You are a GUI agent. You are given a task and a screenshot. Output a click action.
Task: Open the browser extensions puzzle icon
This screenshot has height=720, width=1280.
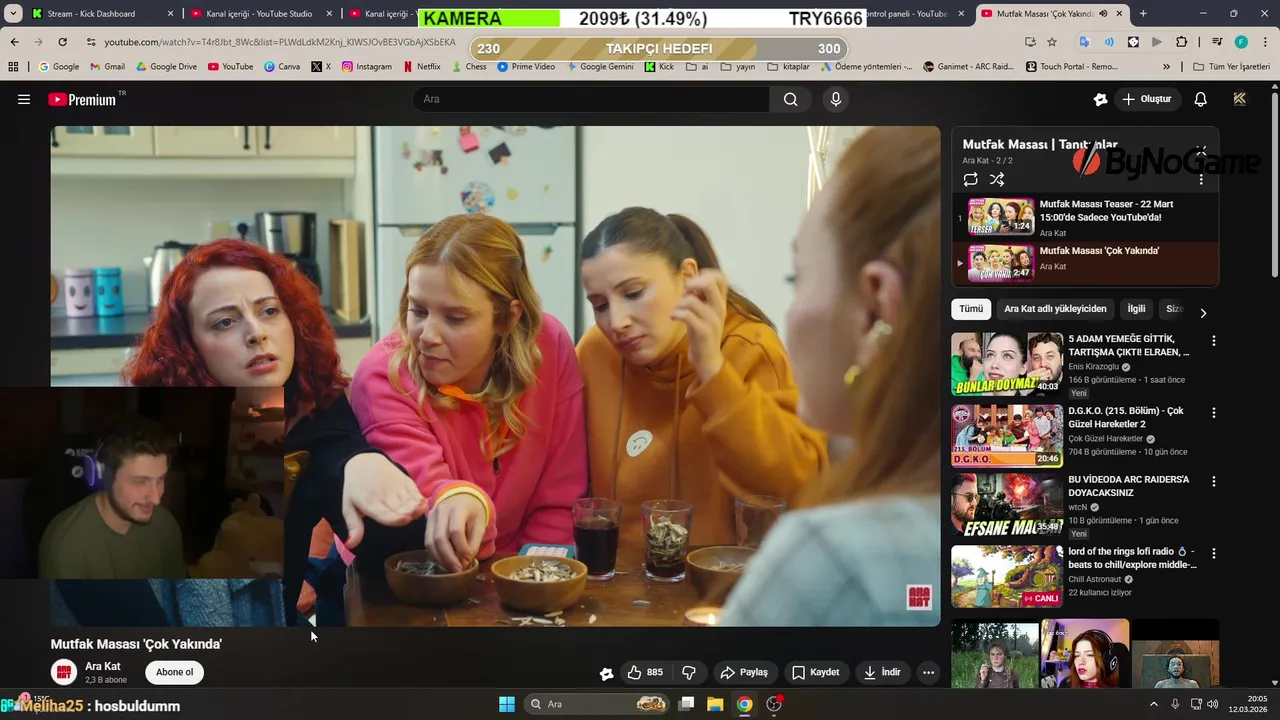click(1181, 42)
